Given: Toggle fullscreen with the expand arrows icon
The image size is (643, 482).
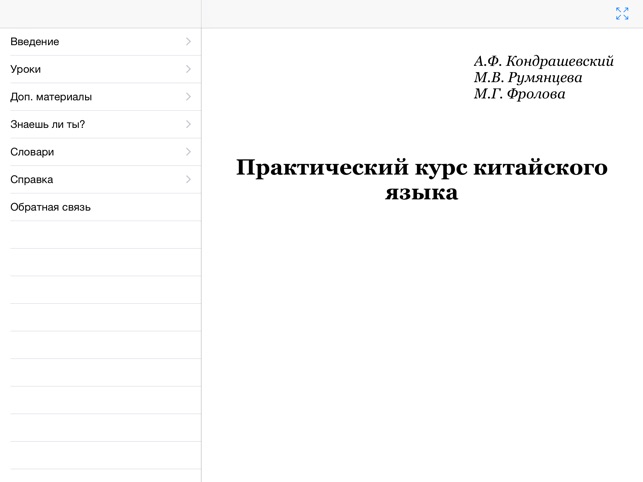Looking at the screenshot, I should [622, 14].
